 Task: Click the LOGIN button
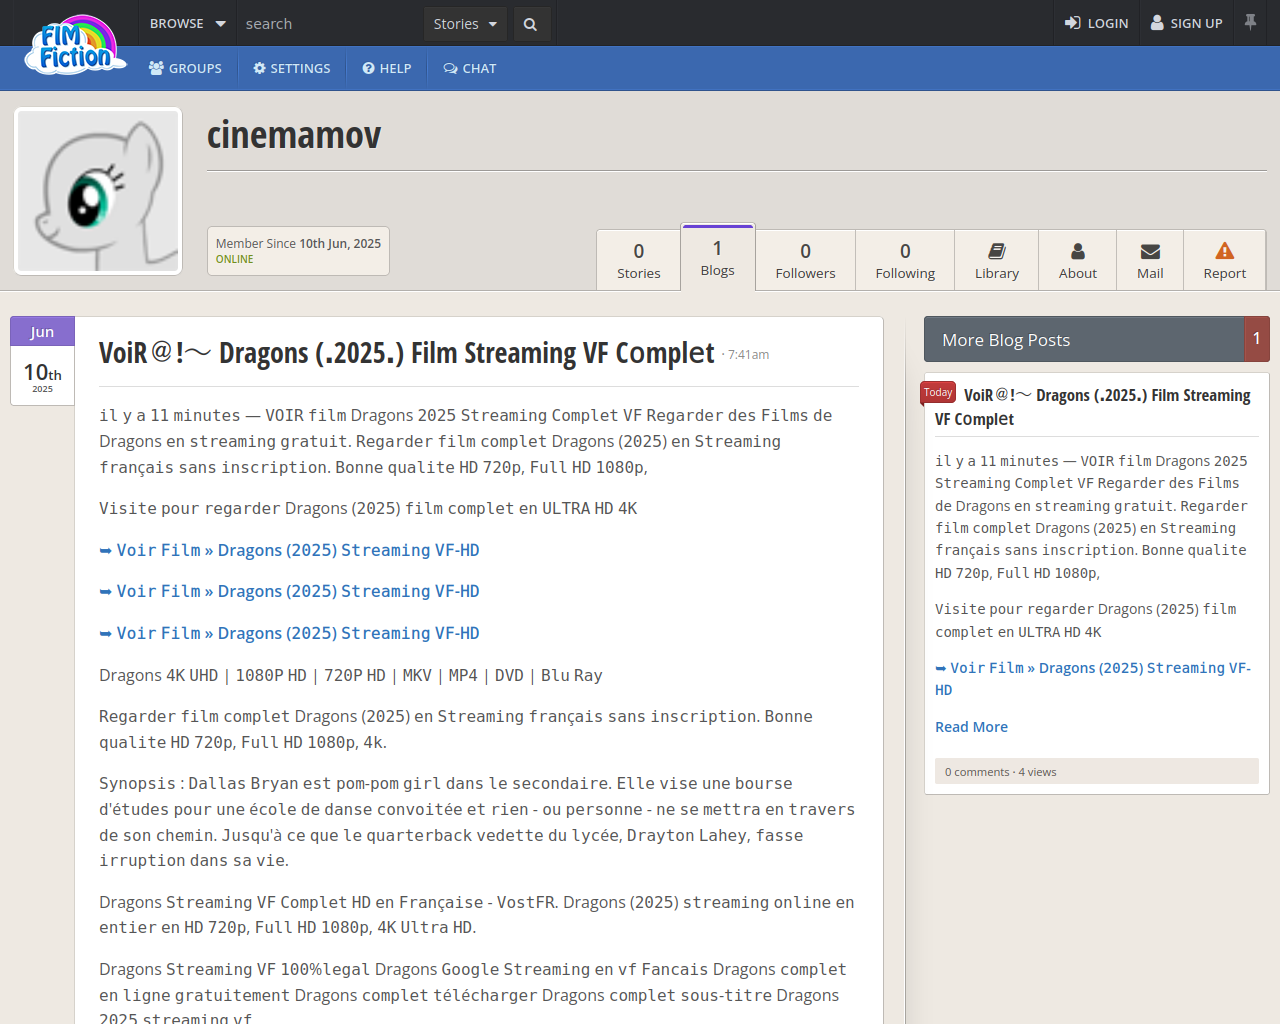coord(1096,23)
